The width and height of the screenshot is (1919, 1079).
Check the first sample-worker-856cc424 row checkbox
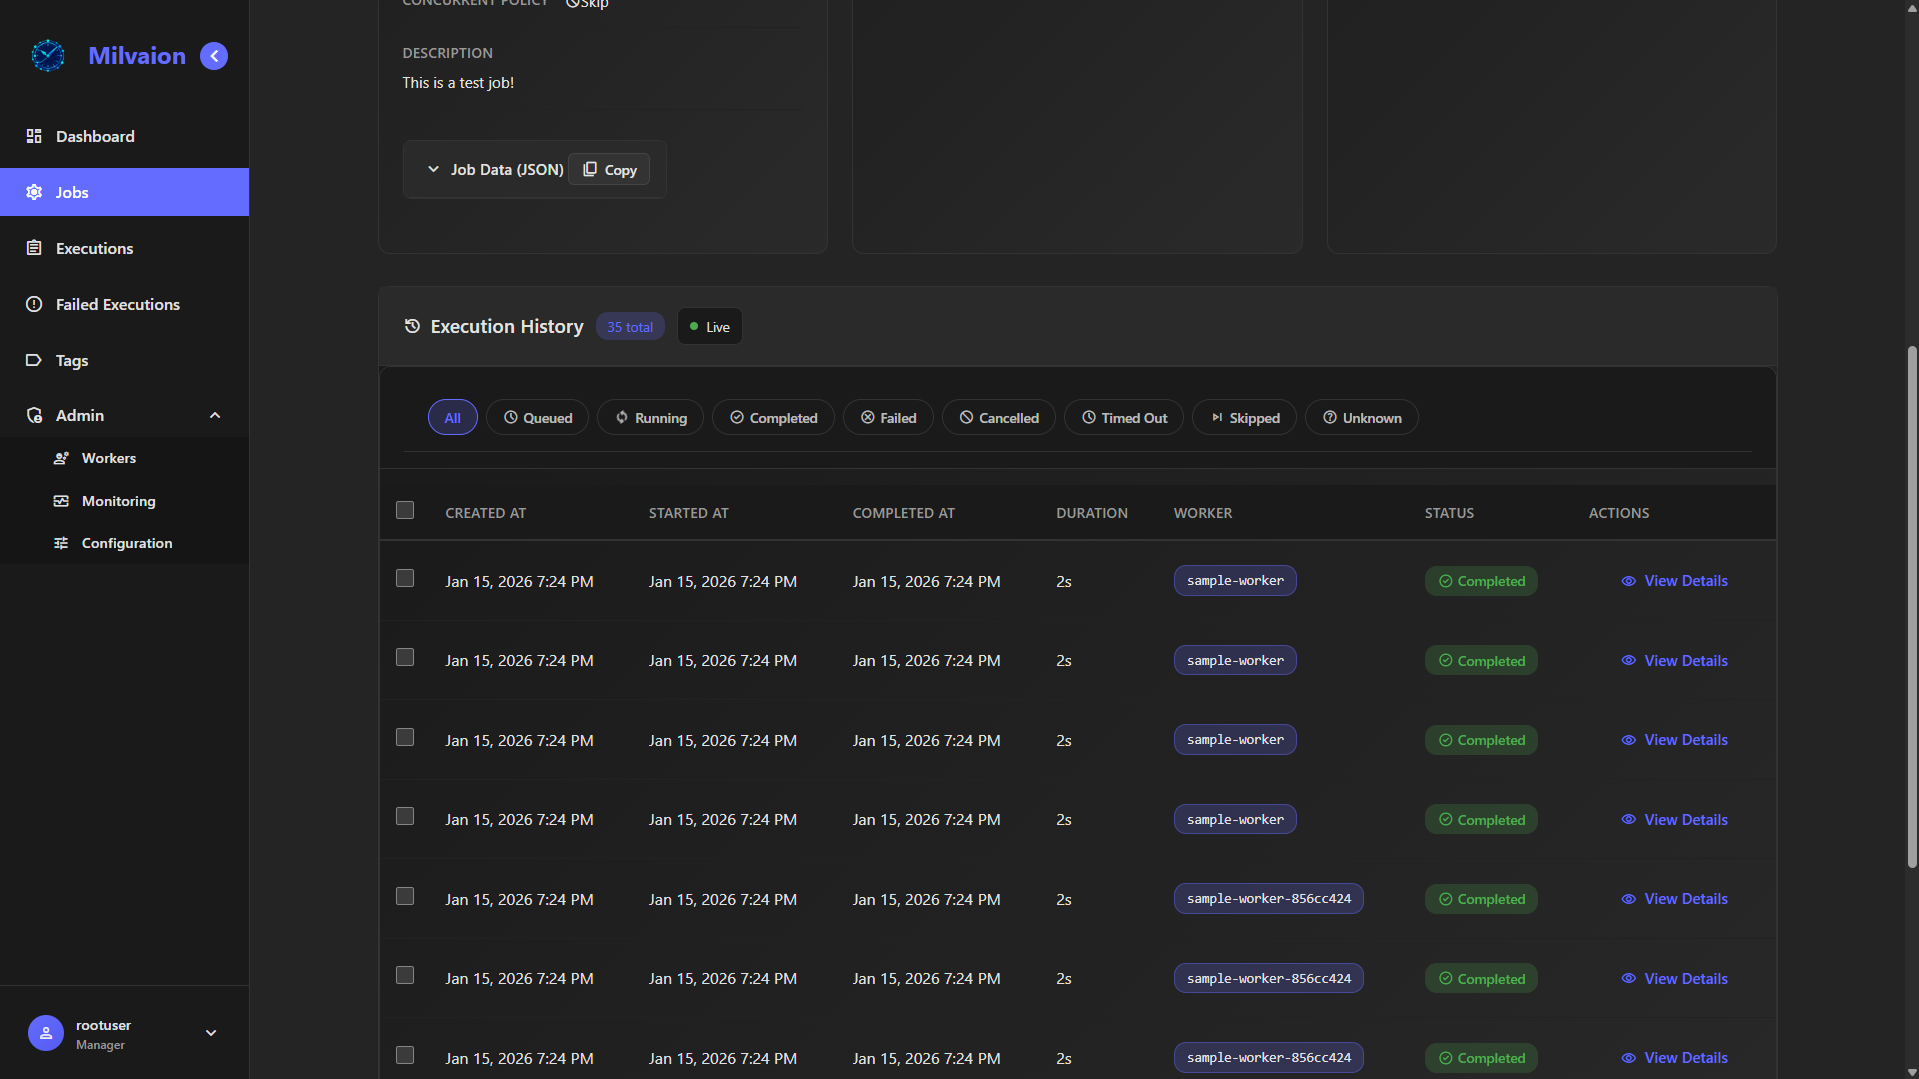click(x=405, y=897)
